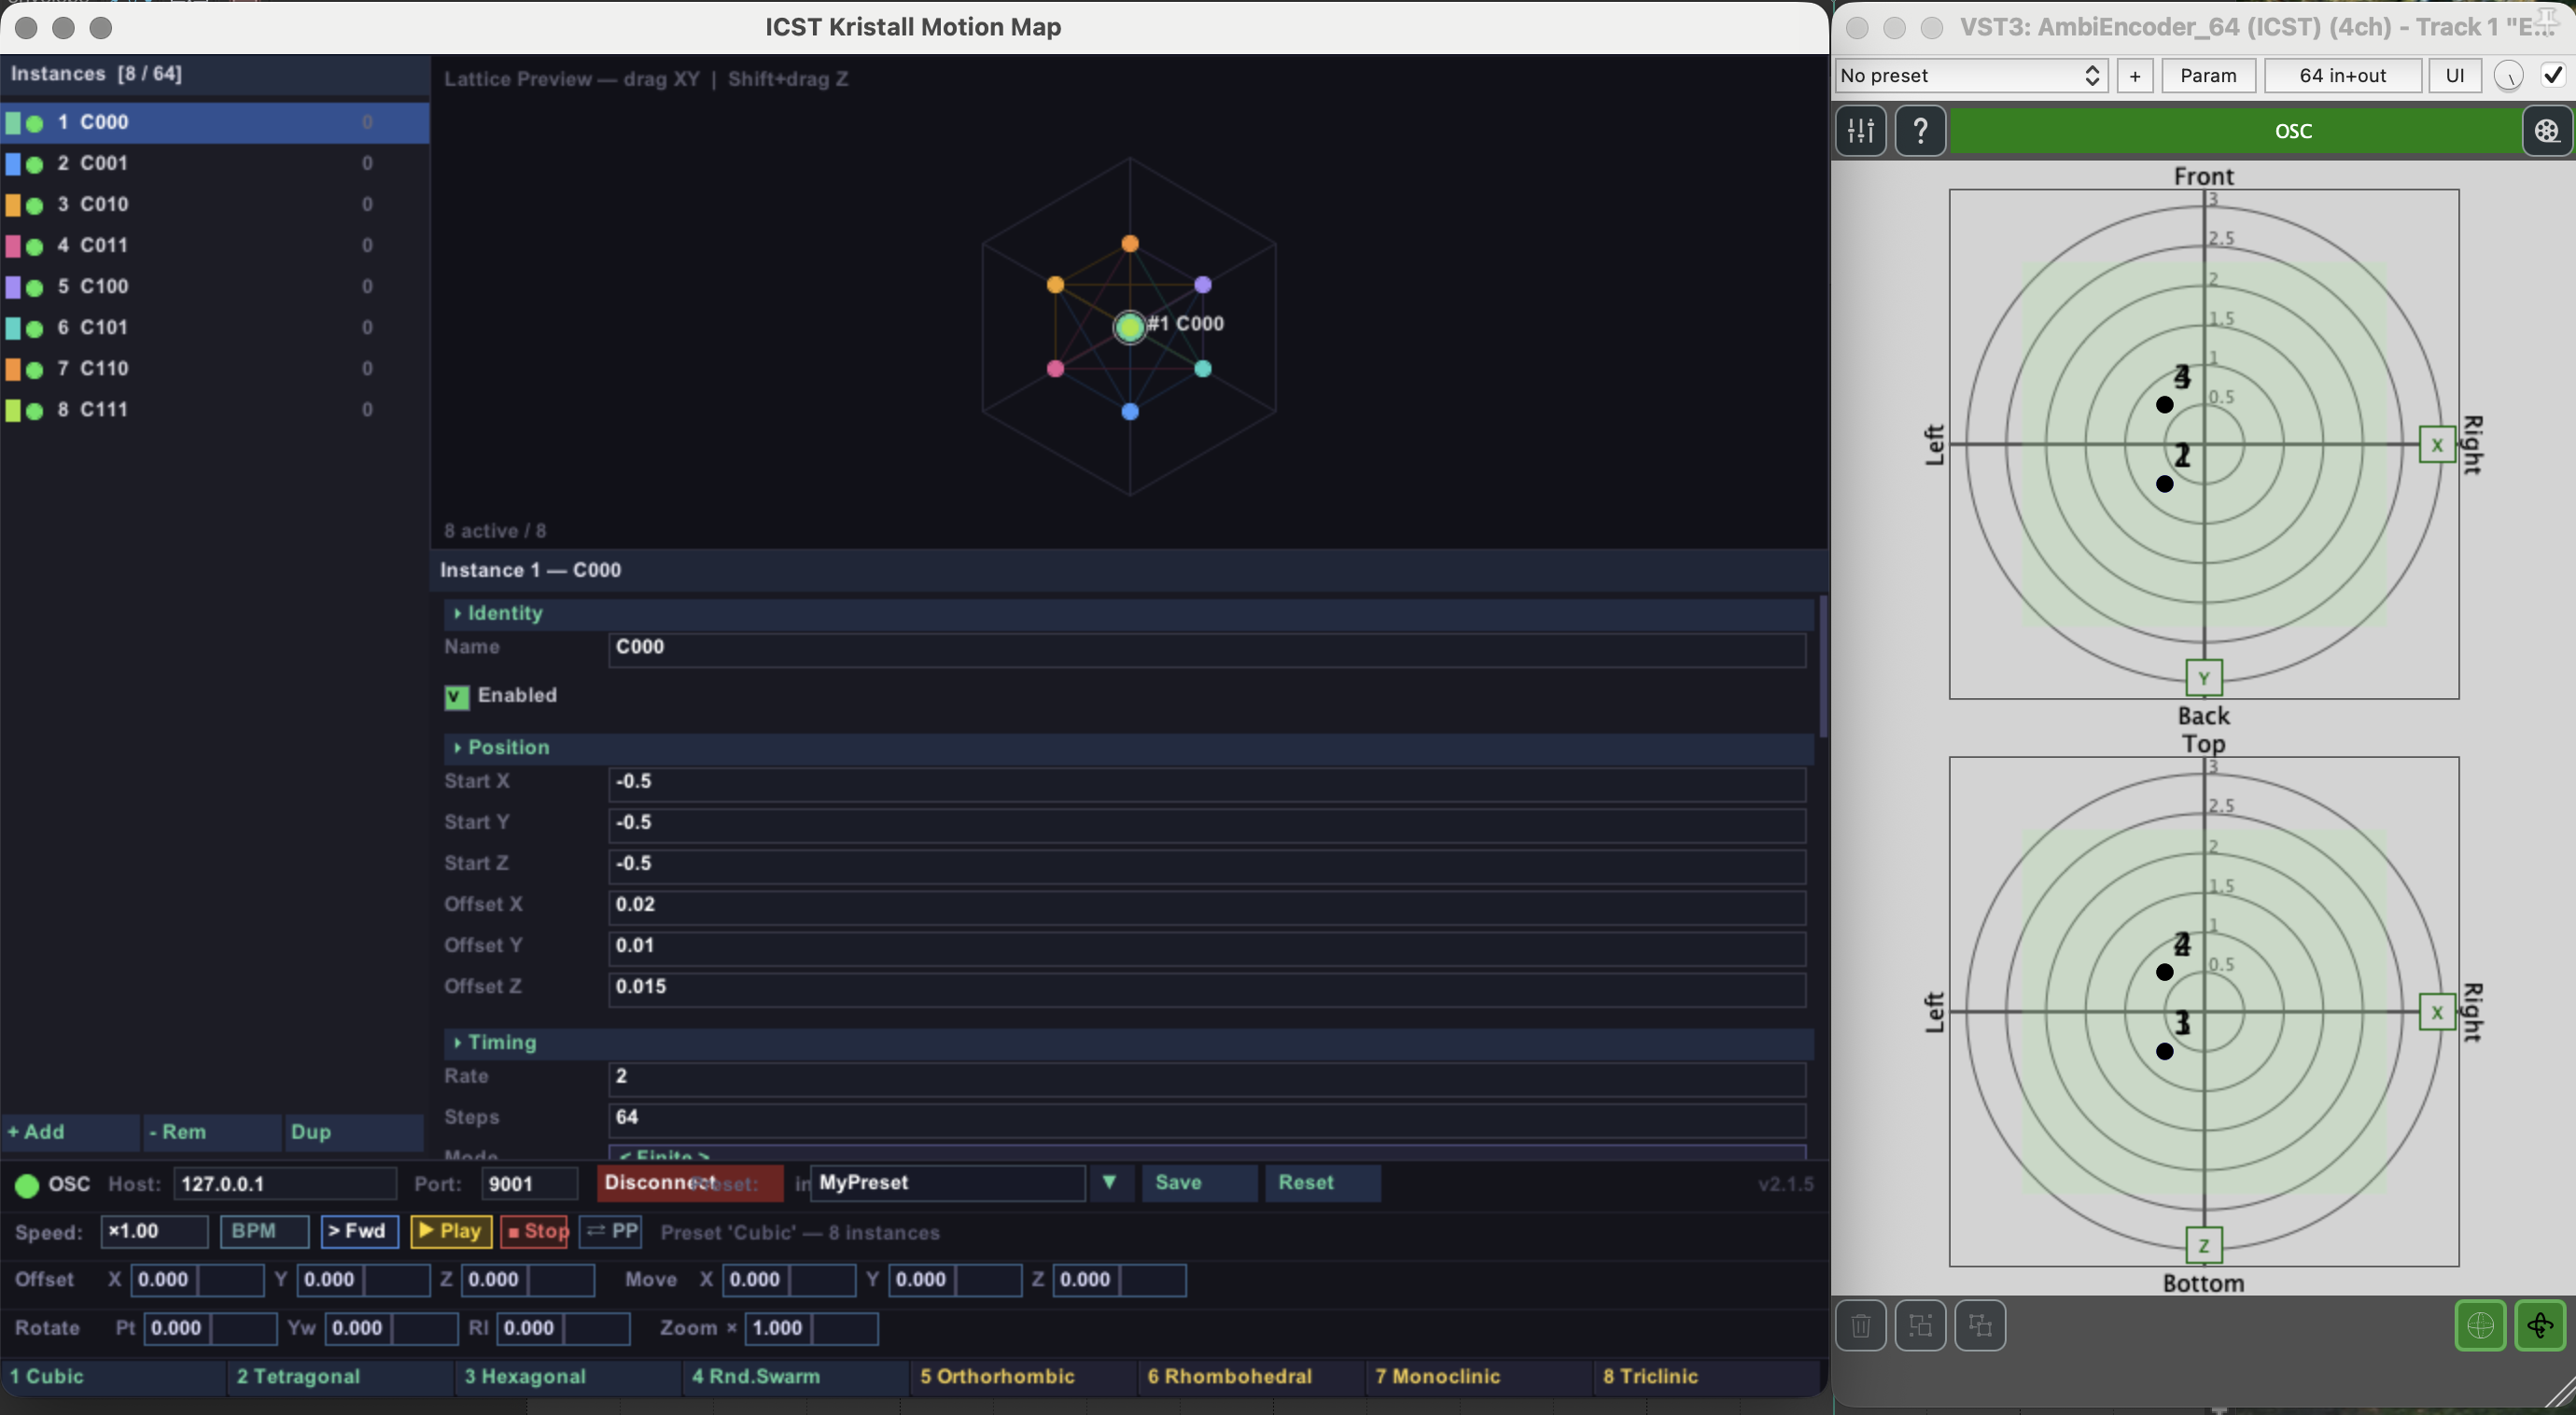Click the color tag of instance 2 C001
This screenshot has width=2576, height=1415.
click(x=13, y=164)
